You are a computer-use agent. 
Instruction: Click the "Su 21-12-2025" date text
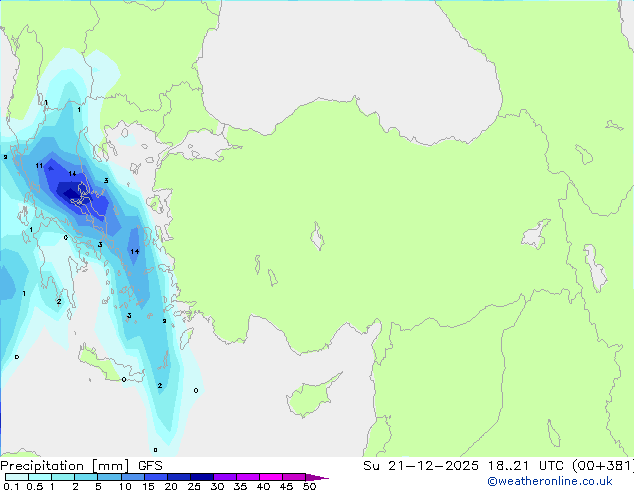pos(421,466)
